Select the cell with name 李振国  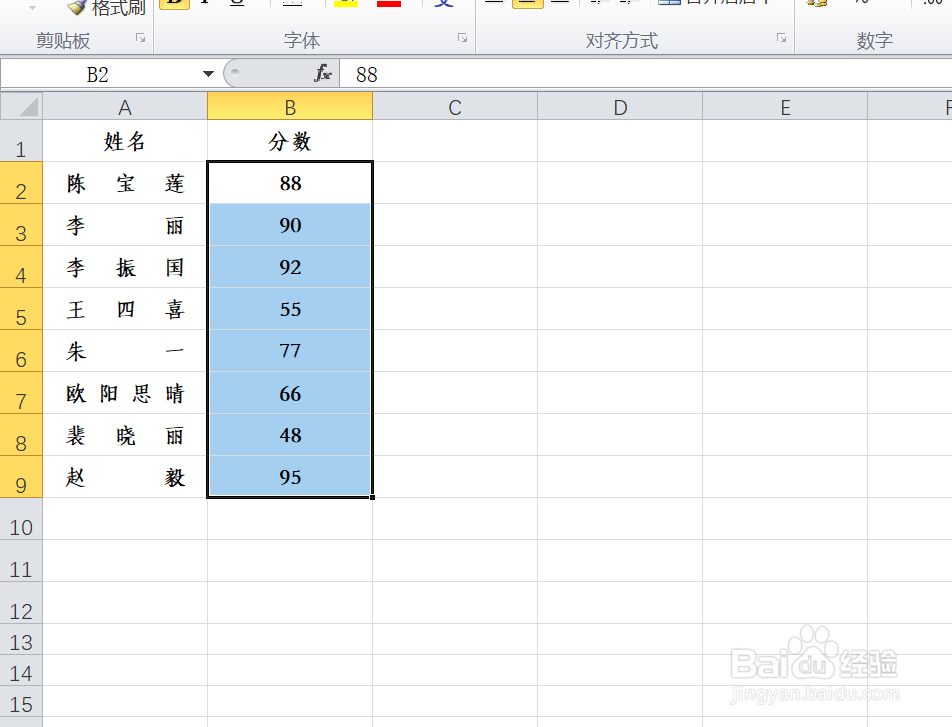pos(125,267)
